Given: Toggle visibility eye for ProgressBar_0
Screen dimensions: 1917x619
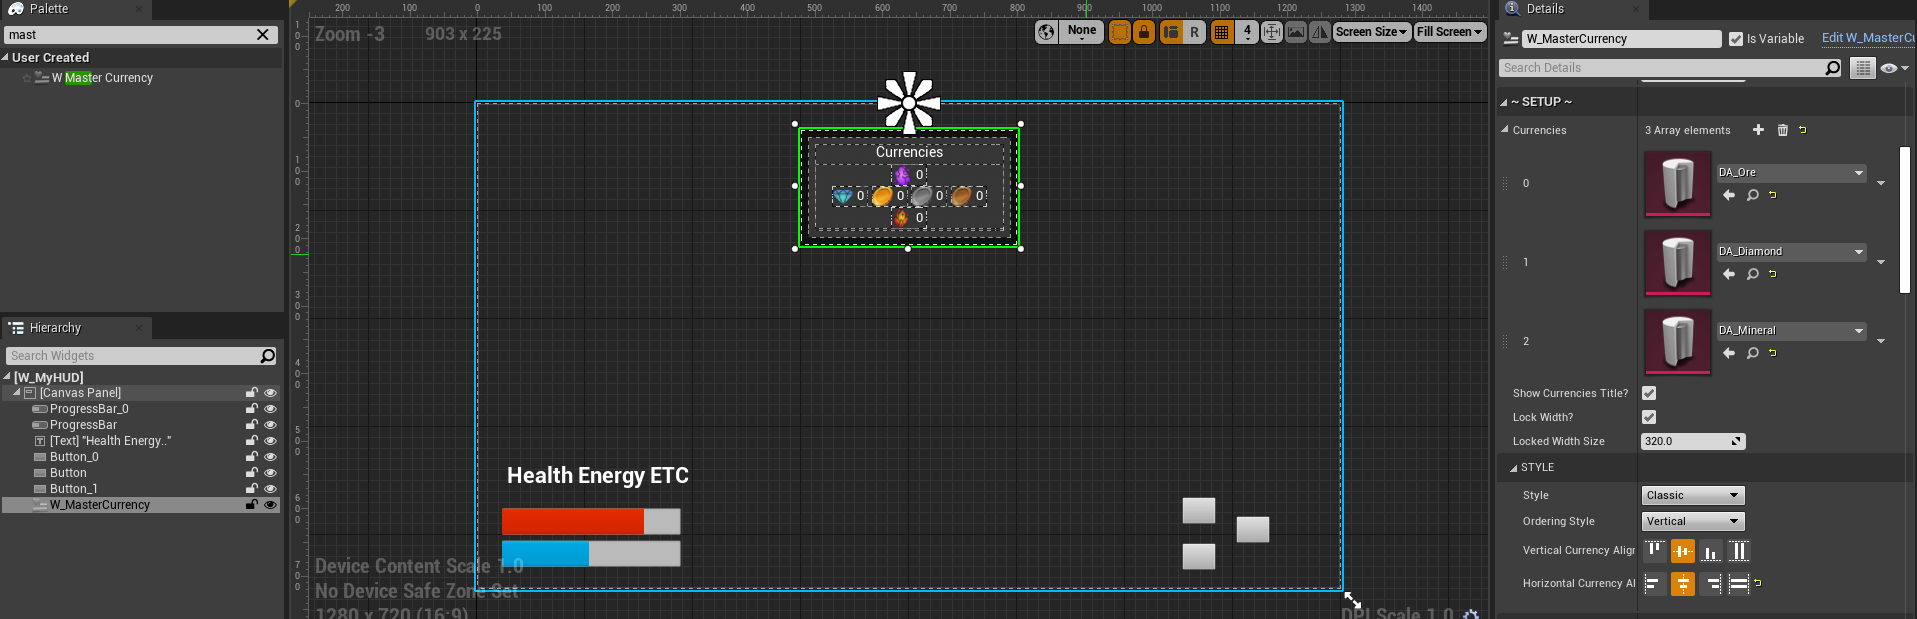Looking at the screenshot, I should click(x=270, y=409).
